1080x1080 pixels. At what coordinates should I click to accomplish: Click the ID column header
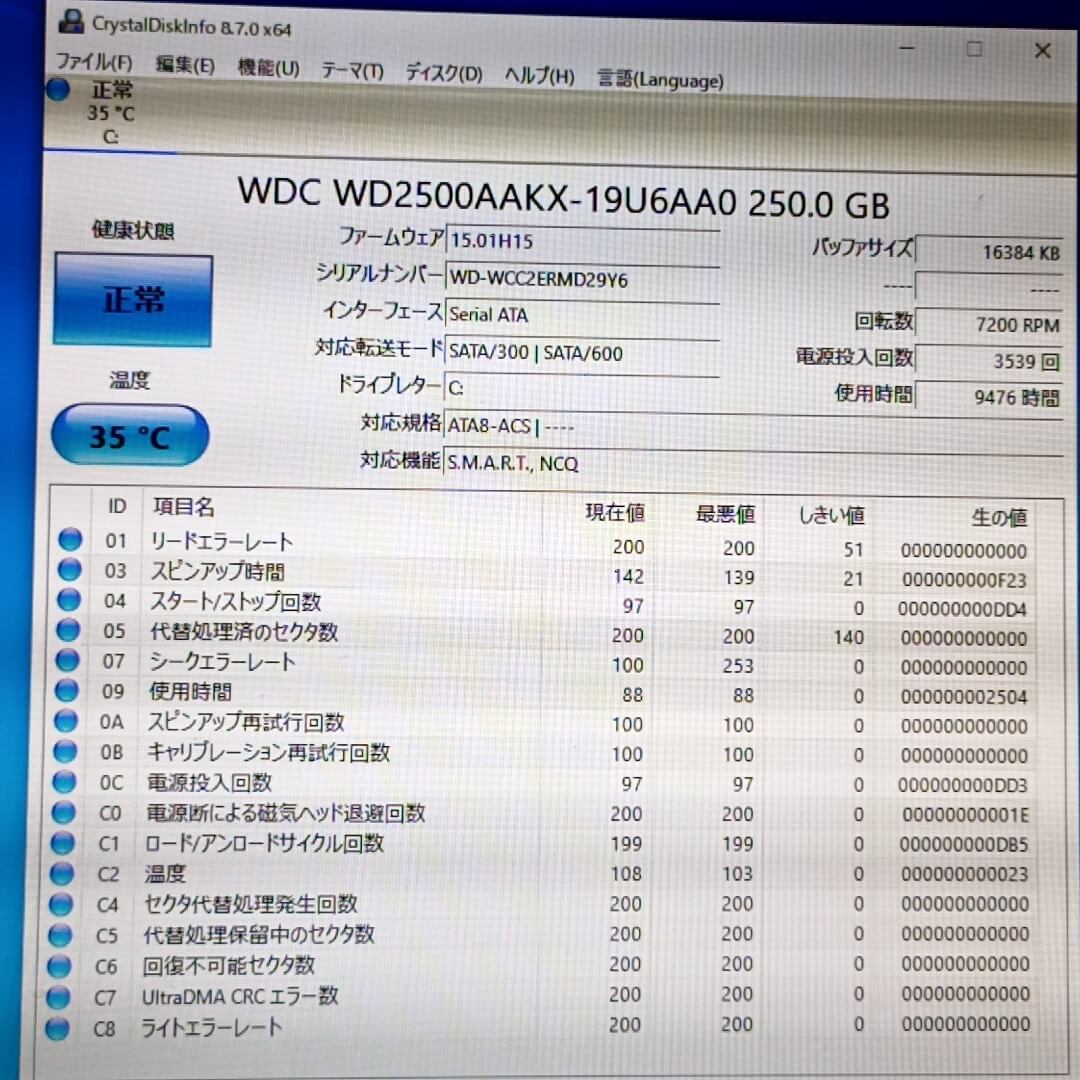117,507
